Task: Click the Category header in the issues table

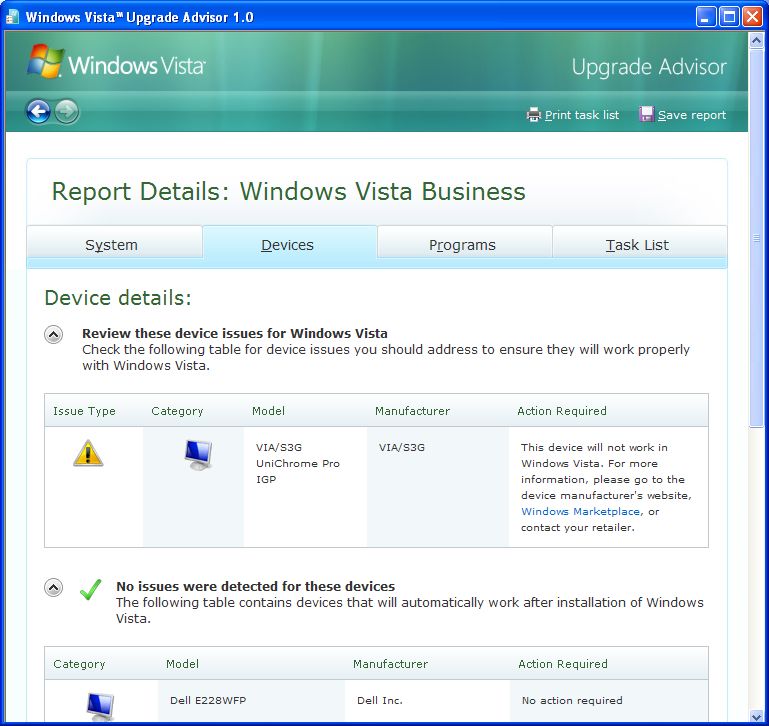Action: click(x=177, y=411)
